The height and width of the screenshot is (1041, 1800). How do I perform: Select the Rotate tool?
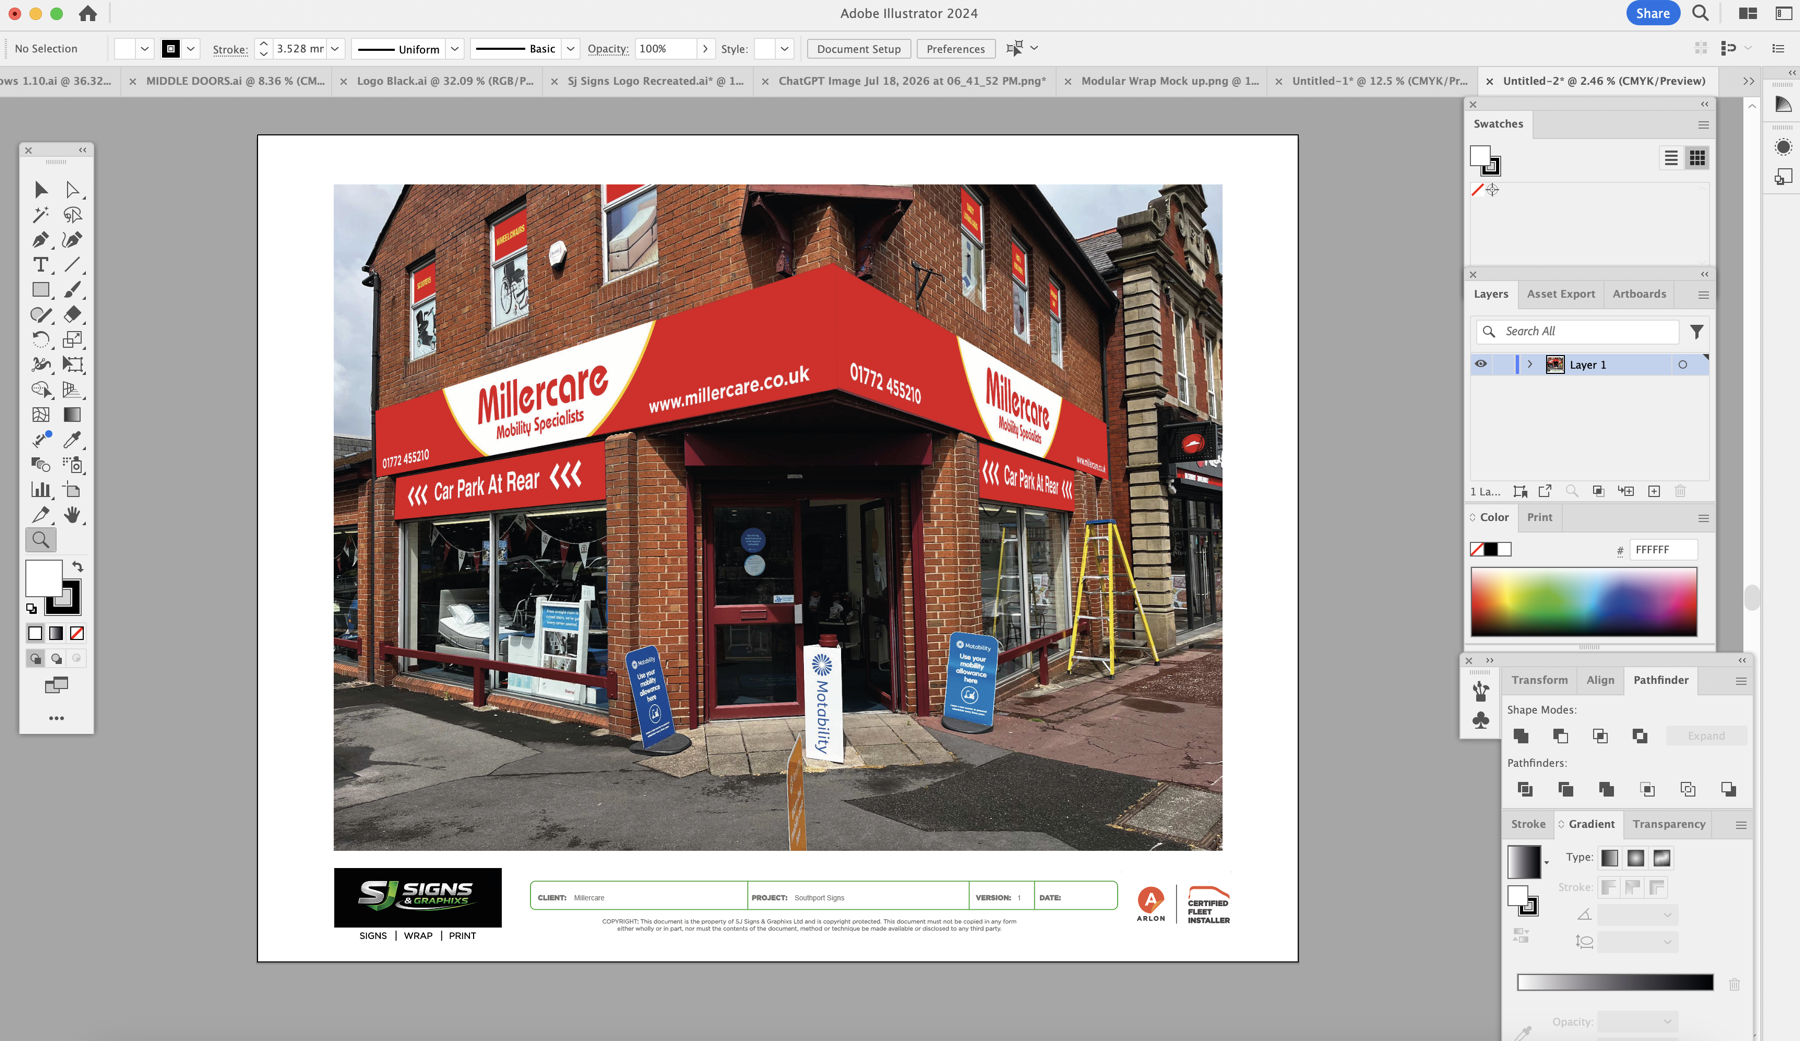(41, 340)
